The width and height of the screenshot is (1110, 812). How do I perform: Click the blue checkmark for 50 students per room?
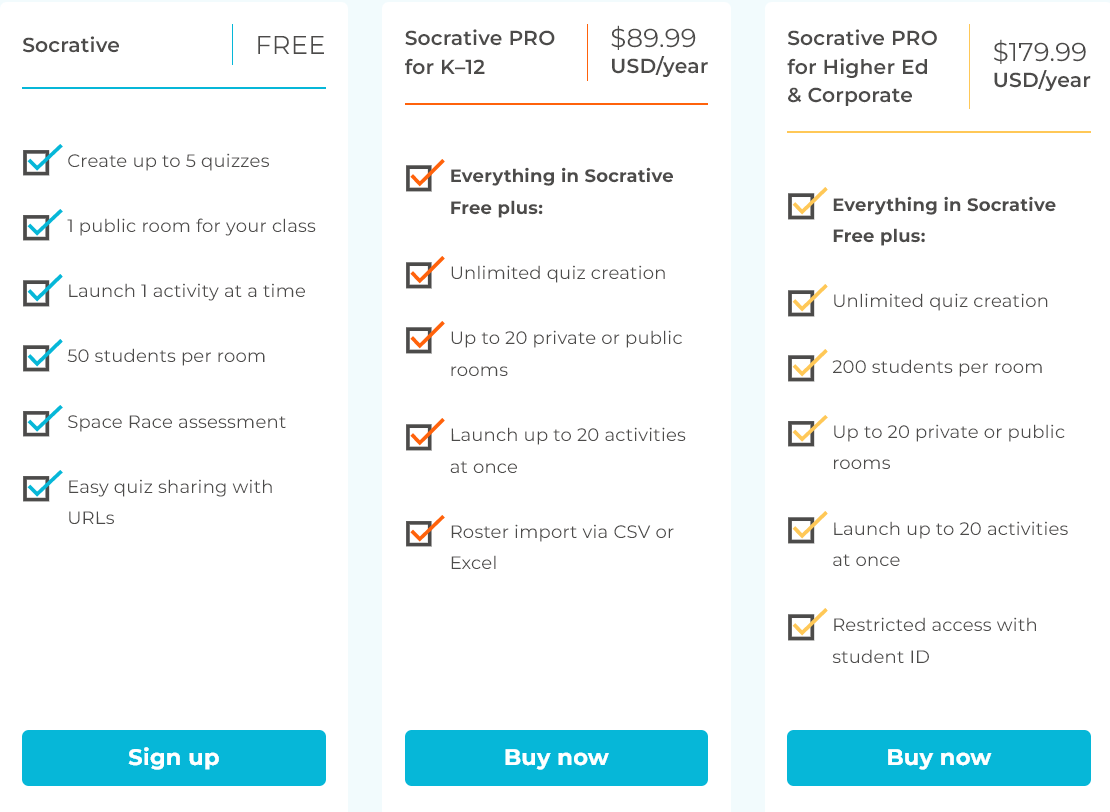click(x=42, y=355)
